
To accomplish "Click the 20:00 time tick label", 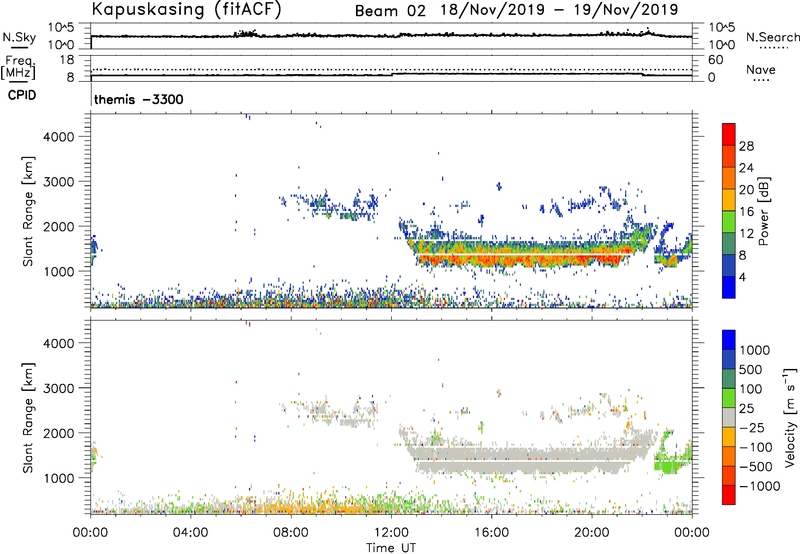I will 592,533.
